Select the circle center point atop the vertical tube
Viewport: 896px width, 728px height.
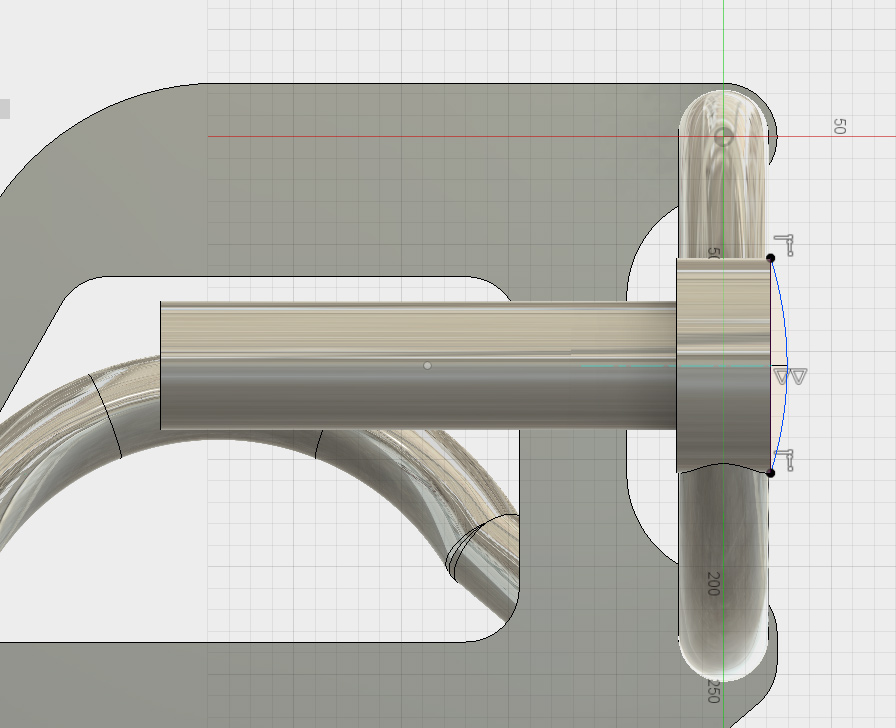click(x=724, y=135)
